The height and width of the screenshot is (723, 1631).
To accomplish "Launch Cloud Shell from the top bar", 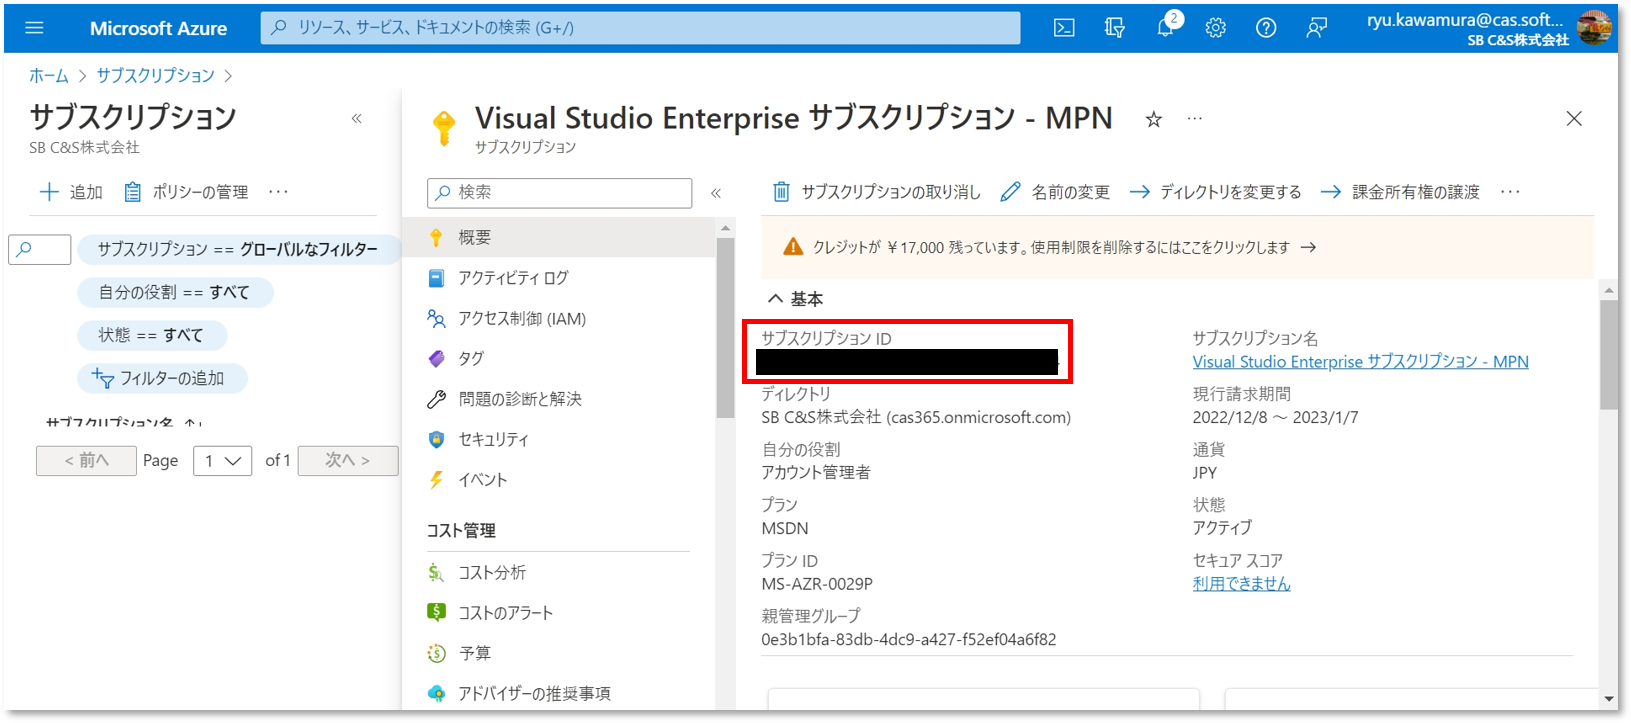I will click(1064, 28).
